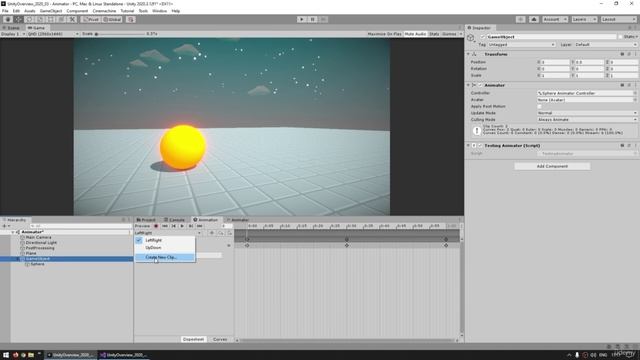Open the Layout dropdown
The width and height of the screenshot is (640, 360).
point(618,19)
